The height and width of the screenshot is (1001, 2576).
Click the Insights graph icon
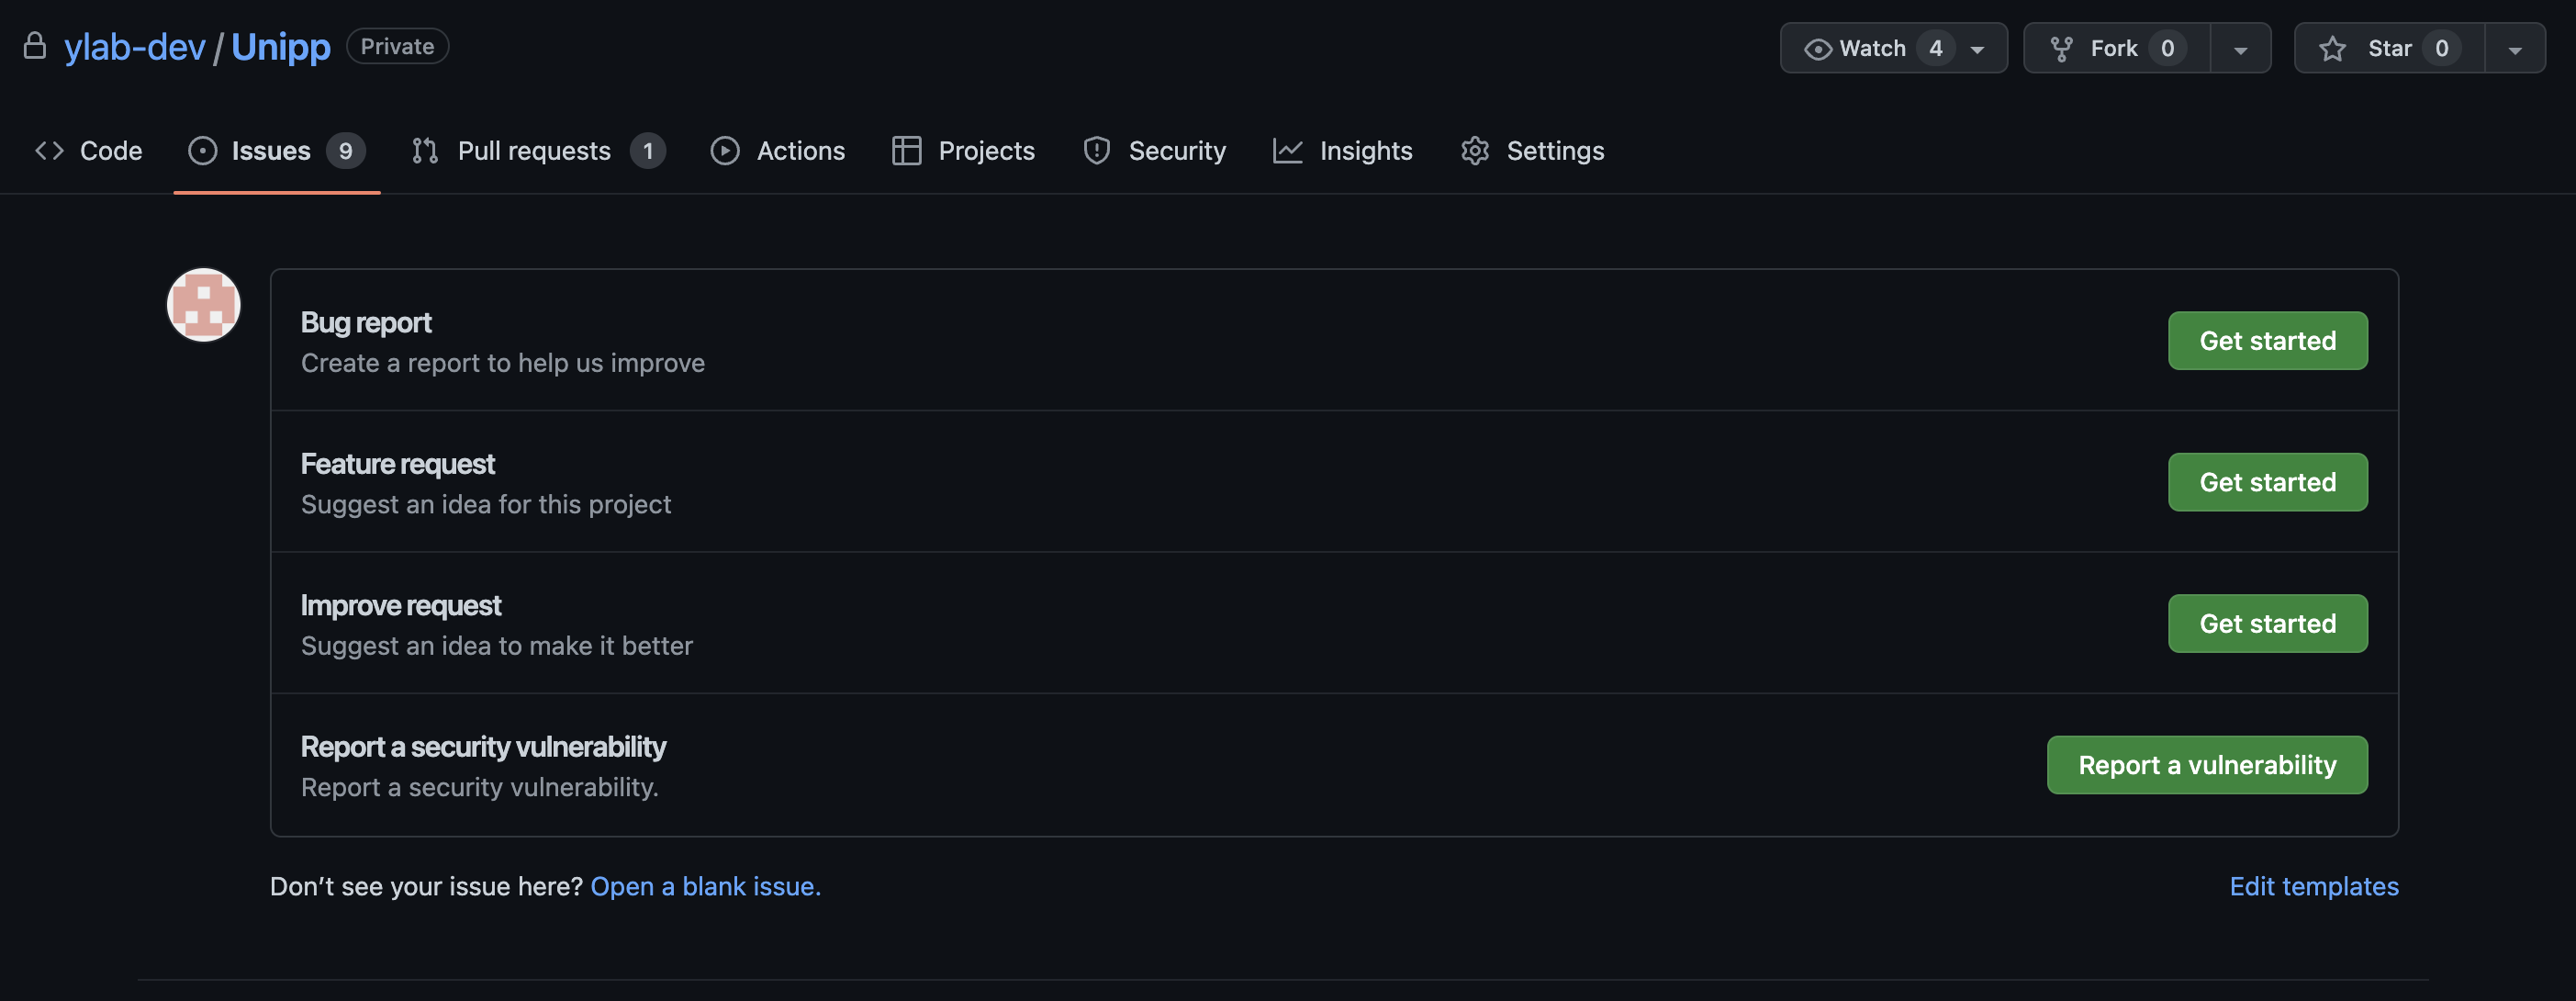(x=1287, y=151)
